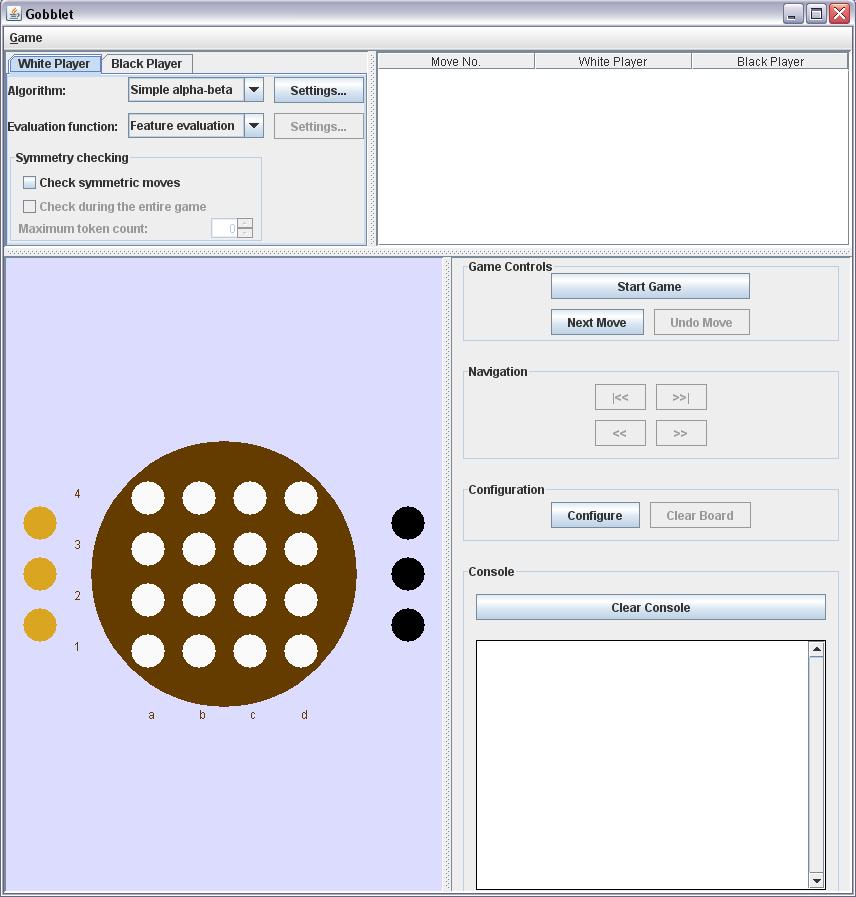Viewport: 856px width, 897px height.
Task: Click the Configure button
Action: 595,515
